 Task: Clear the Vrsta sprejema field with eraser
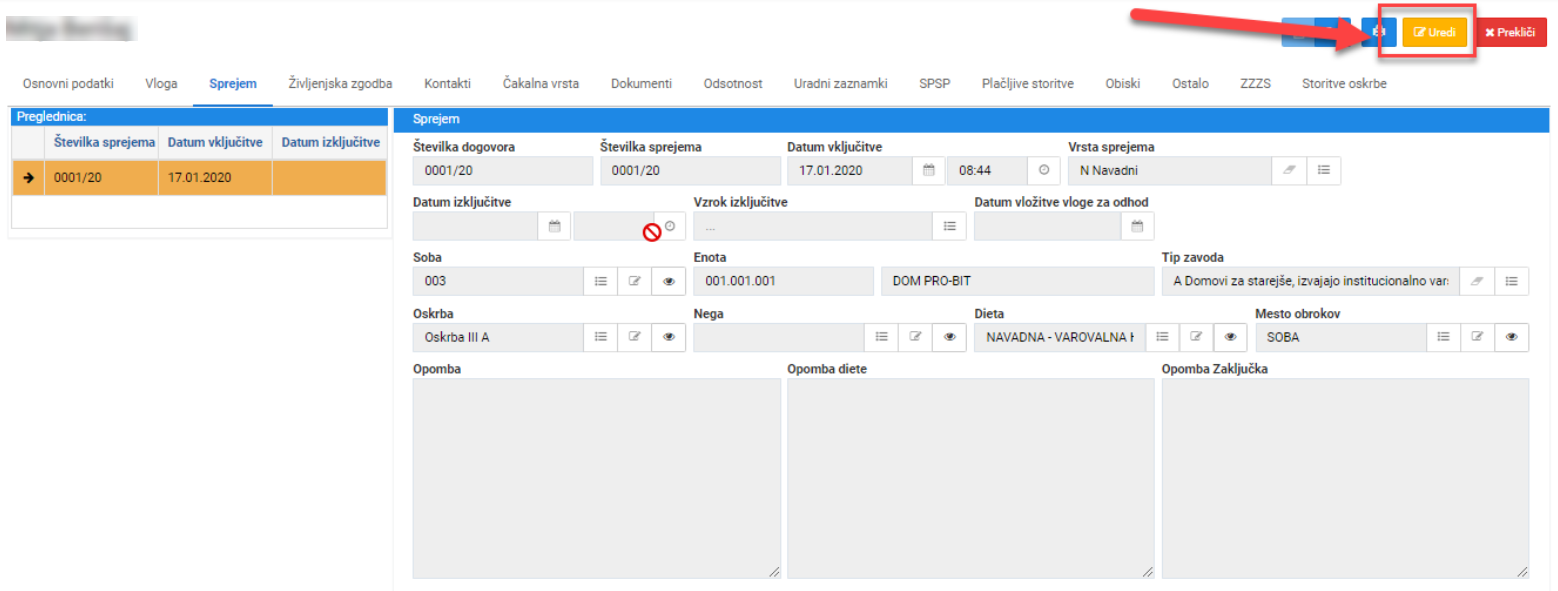1288,170
